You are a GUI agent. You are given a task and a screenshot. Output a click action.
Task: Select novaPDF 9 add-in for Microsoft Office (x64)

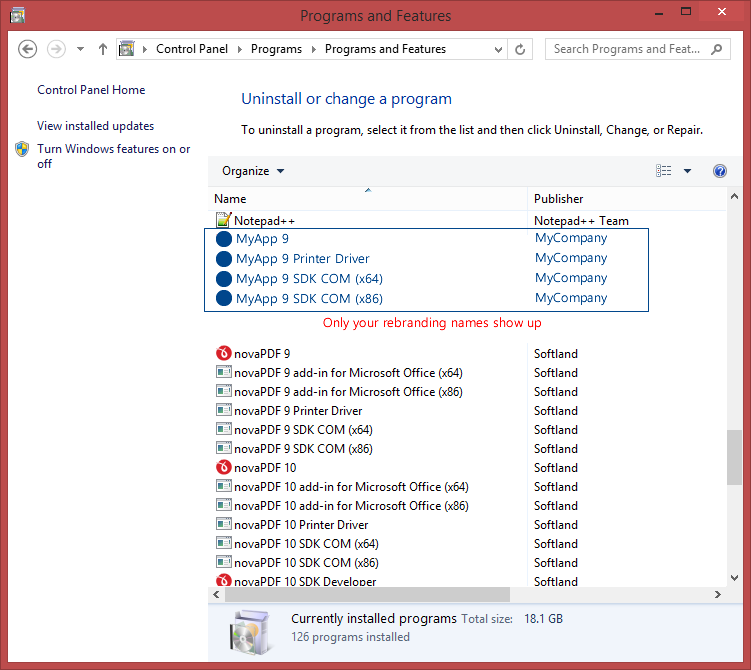348,373
